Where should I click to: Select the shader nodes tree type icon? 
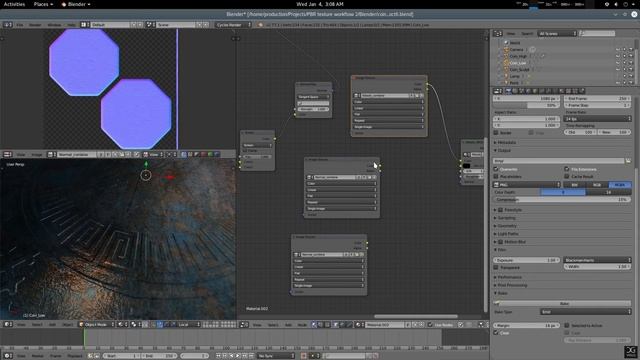(314, 324)
